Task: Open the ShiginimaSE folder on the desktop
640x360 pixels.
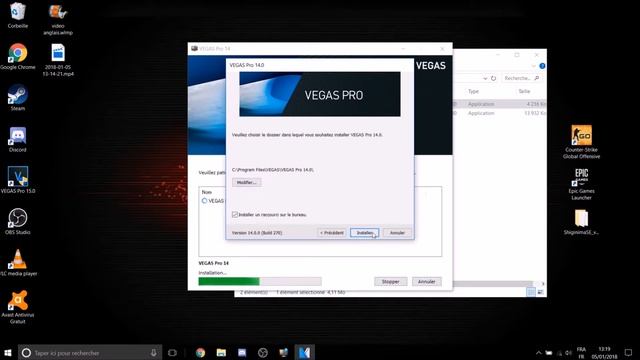Action: tap(581, 222)
